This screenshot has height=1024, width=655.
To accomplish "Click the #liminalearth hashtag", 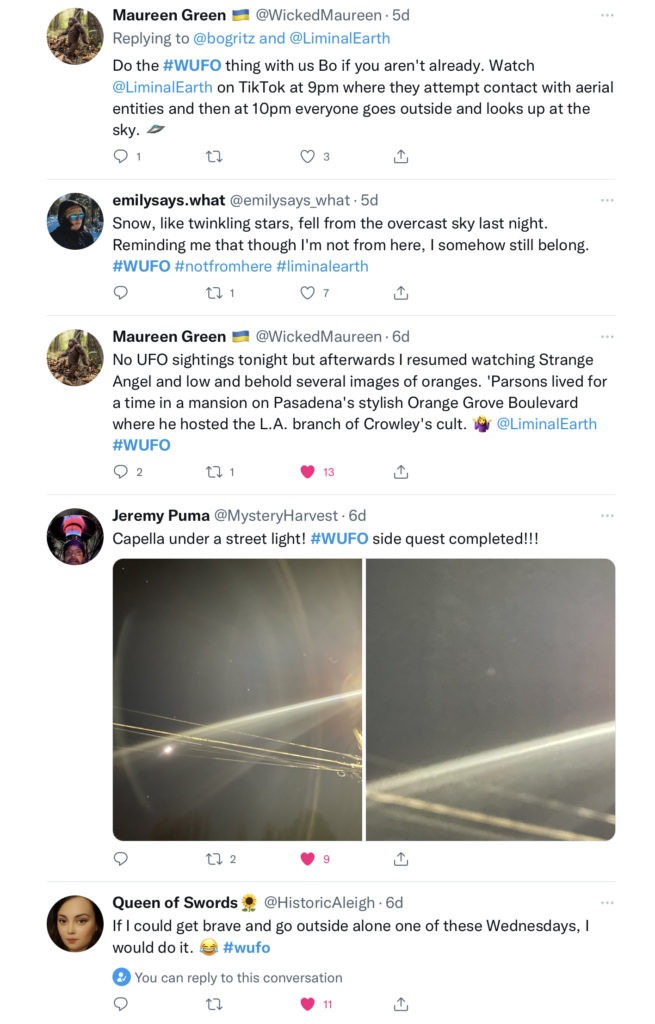I will pyautogui.click(x=323, y=266).
